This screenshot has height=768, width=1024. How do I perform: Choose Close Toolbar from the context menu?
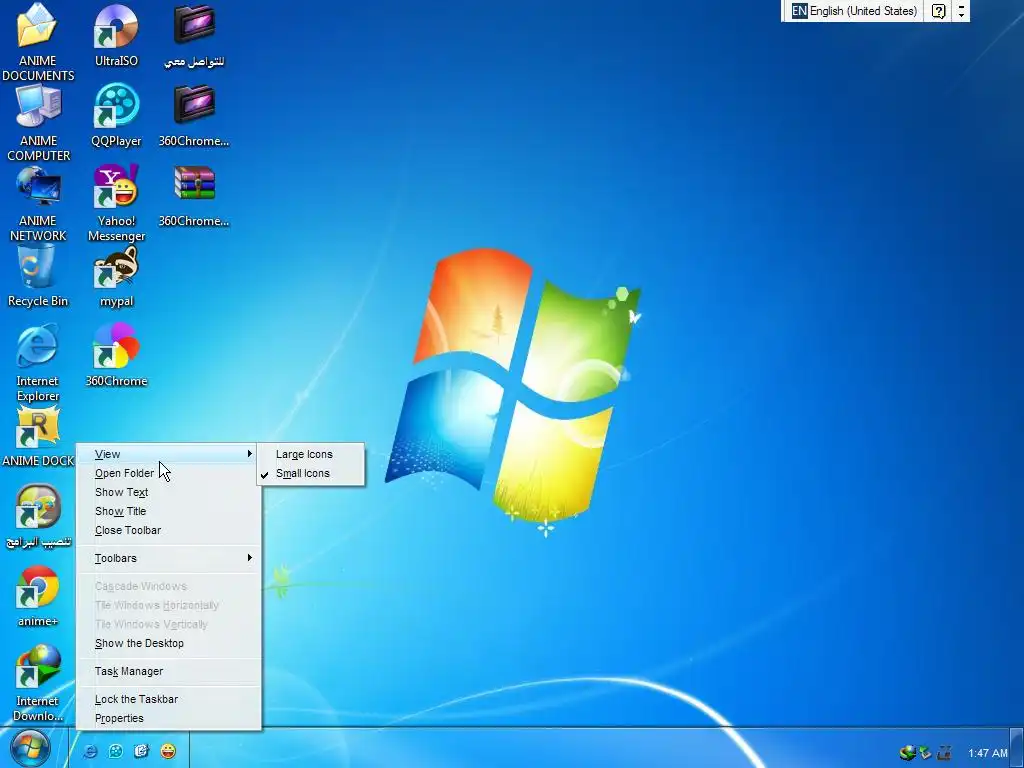169,530
